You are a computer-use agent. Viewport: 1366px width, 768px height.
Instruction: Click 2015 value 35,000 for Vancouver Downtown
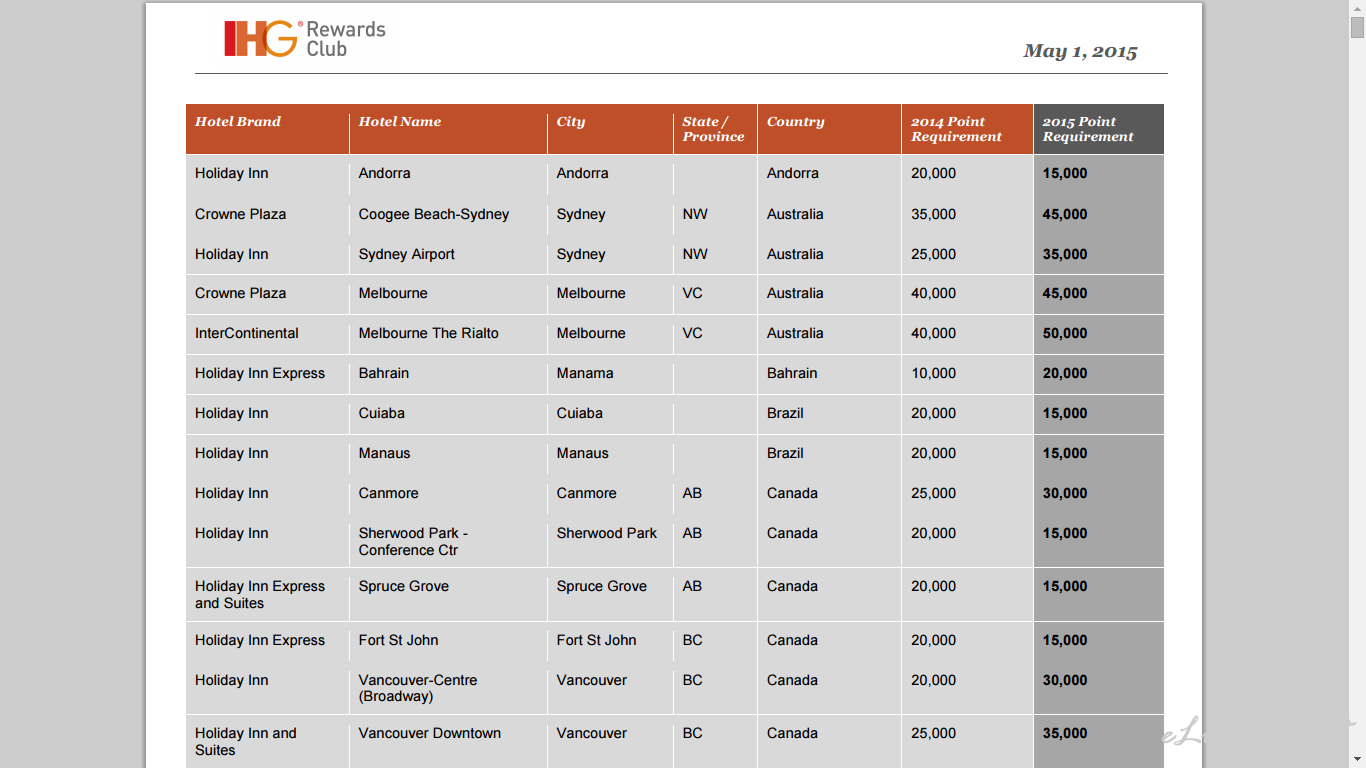pos(1065,733)
